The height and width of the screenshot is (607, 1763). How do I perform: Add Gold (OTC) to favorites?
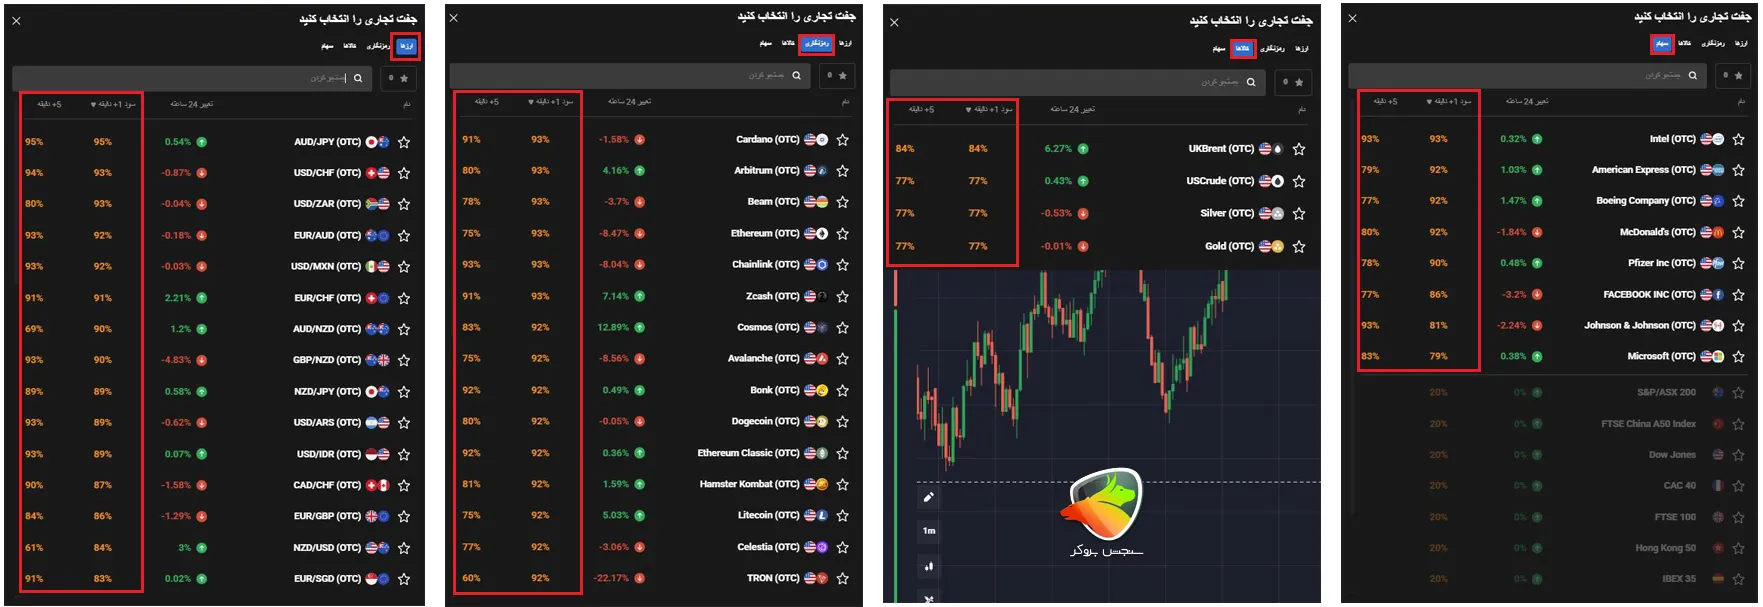(x=1299, y=246)
